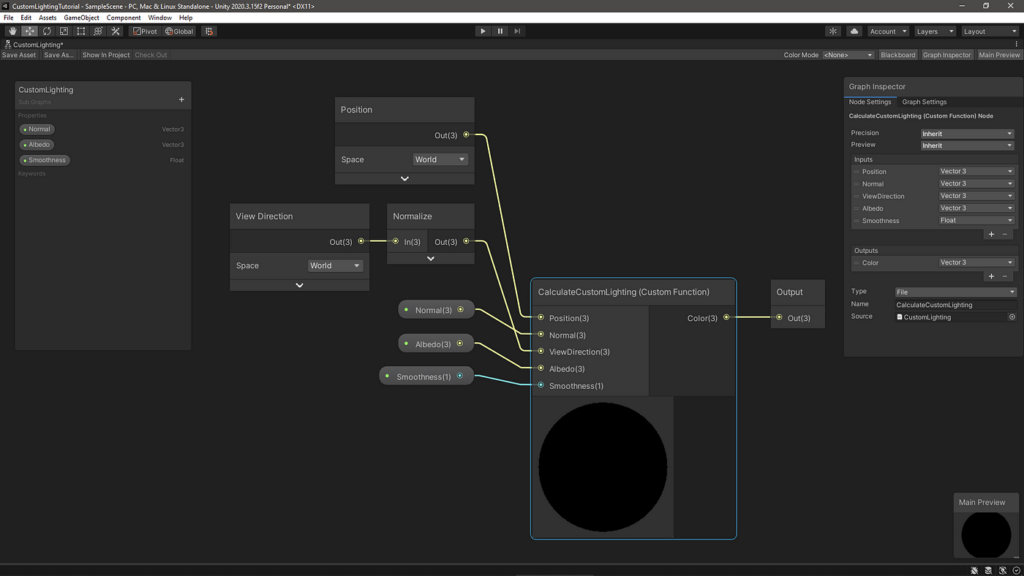Add a new property with Blackboard plus icon
Image resolution: width=1024 pixels, height=576 pixels.
[x=181, y=100]
